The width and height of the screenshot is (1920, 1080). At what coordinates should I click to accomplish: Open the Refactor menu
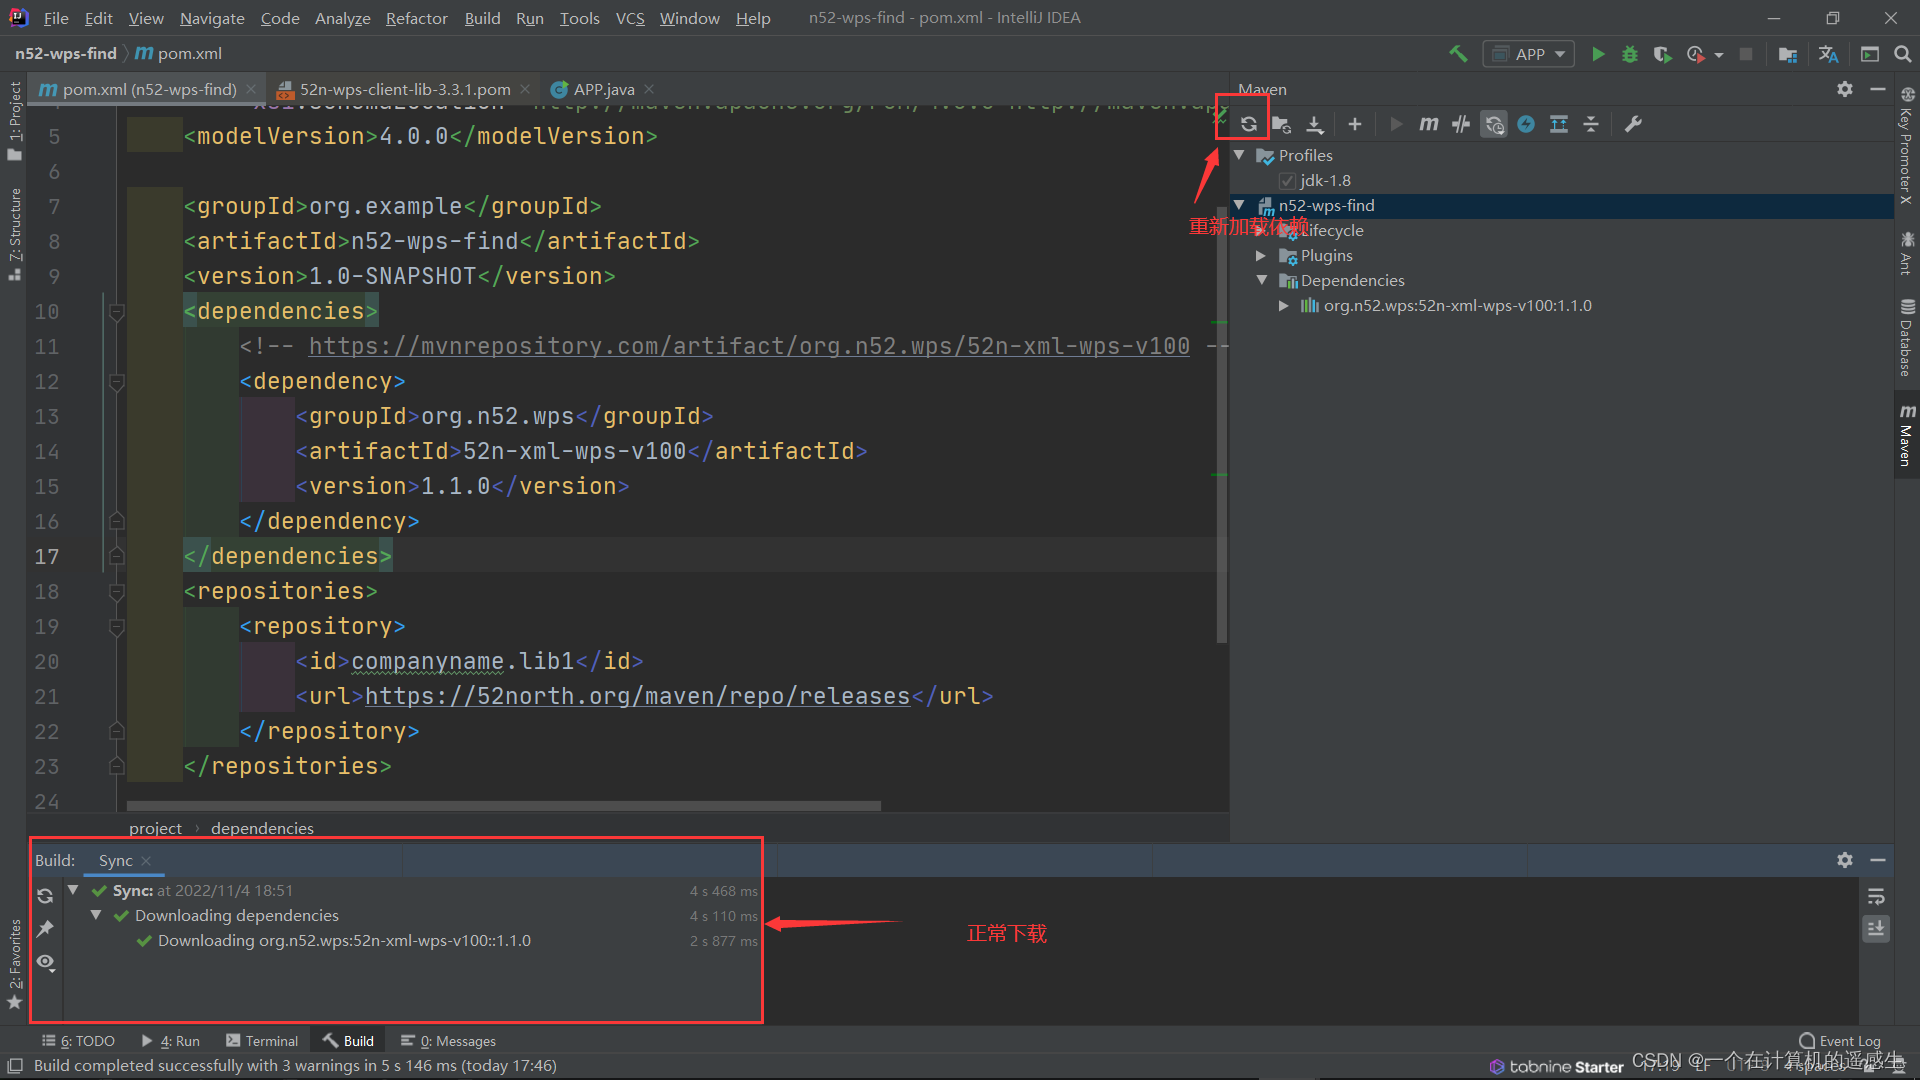click(x=416, y=18)
